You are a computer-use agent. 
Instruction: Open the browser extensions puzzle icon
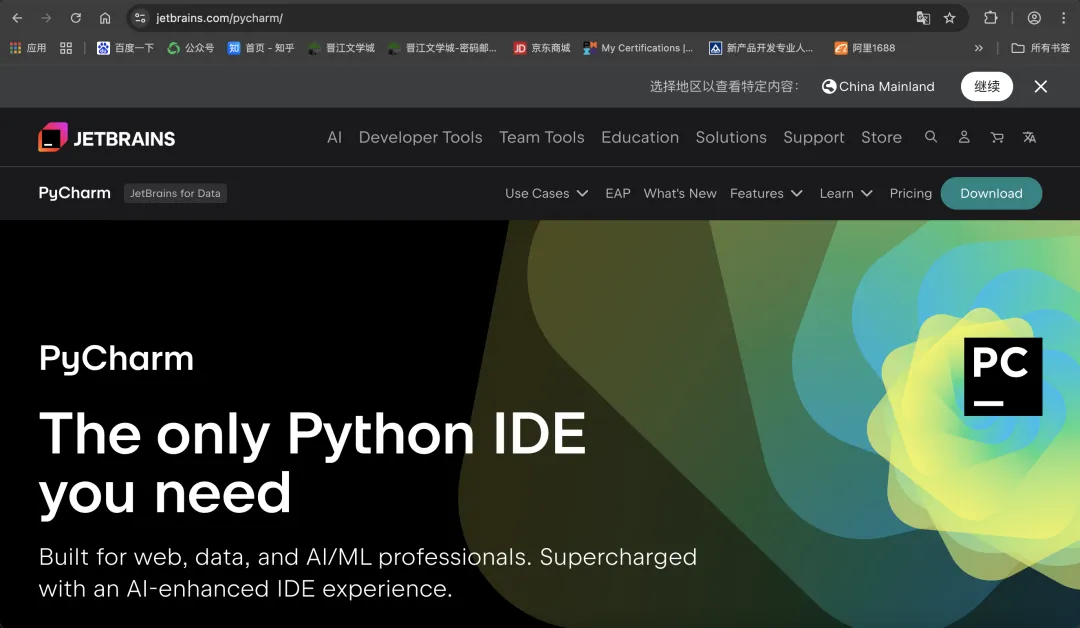point(990,18)
